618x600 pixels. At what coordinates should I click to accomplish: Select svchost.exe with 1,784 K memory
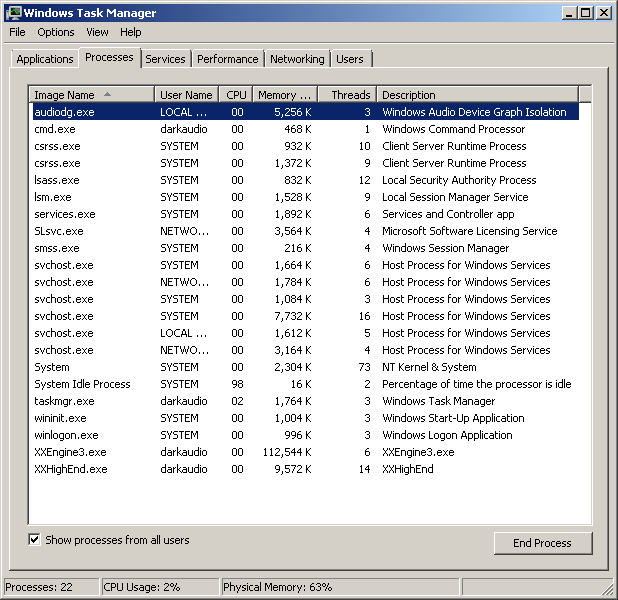coord(304,282)
